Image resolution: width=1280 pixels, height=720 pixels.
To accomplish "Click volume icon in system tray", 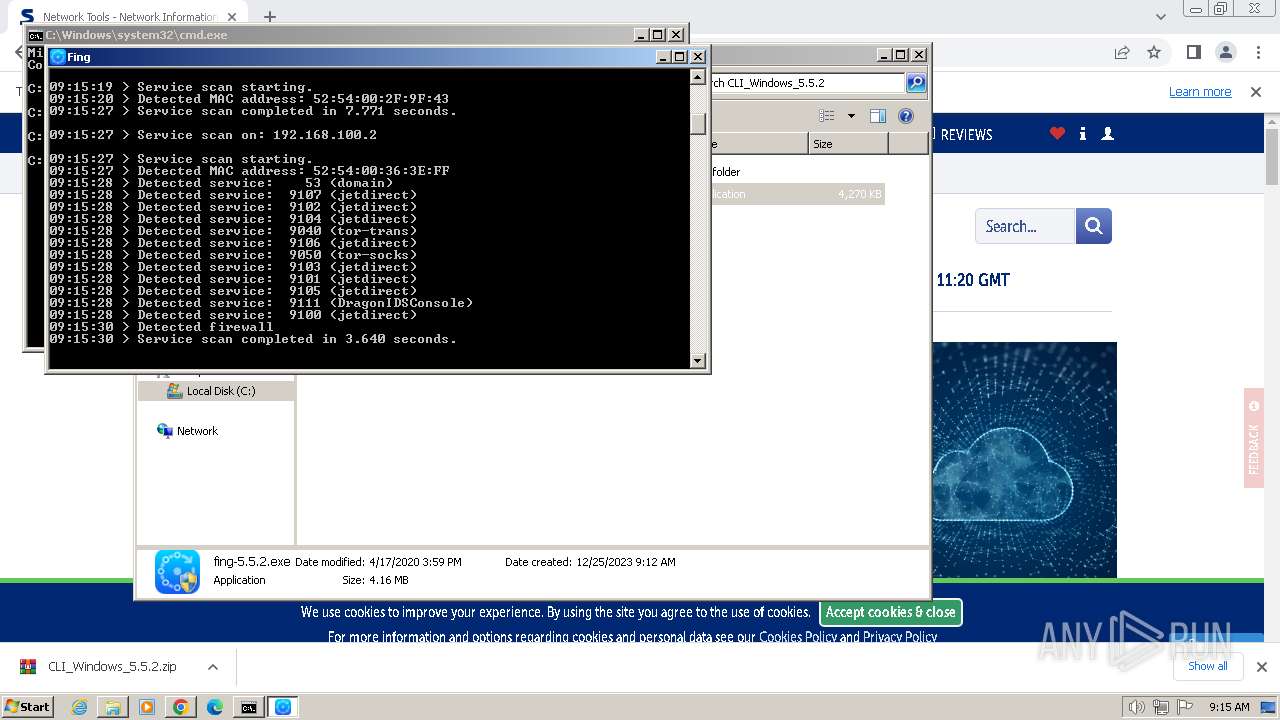I will pyautogui.click(x=1136, y=707).
